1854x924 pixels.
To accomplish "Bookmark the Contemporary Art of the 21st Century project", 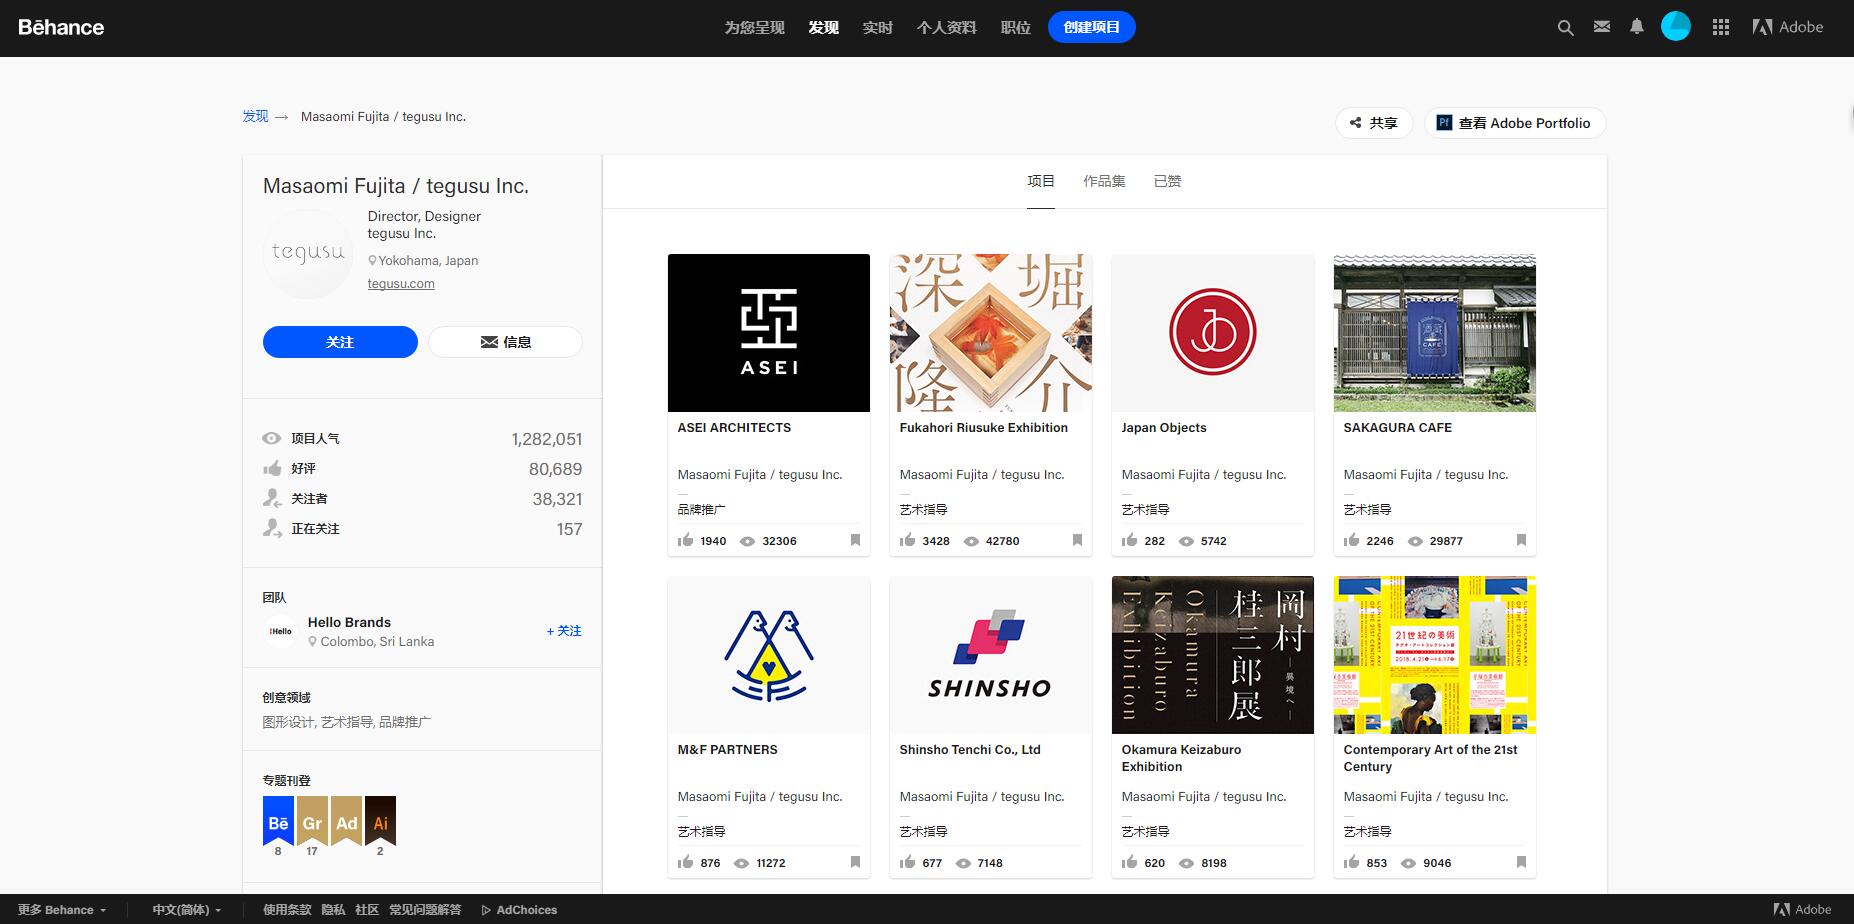I will click(1521, 862).
